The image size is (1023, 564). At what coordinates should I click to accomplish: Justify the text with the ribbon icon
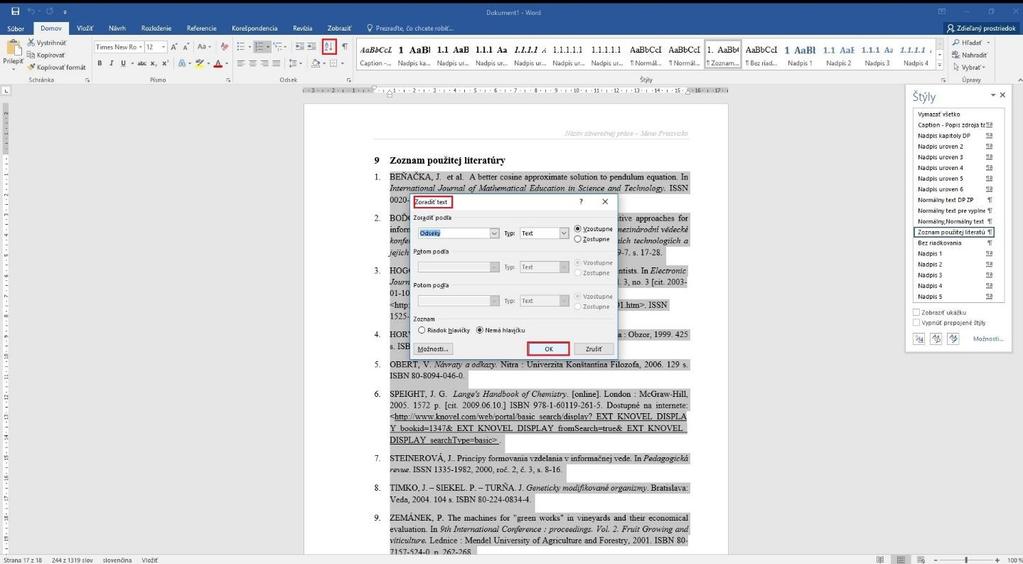coord(276,63)
